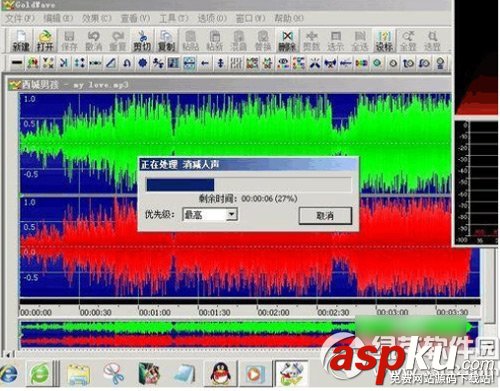Click the 00:01:30 mark on the time ruler

[214, 313]
